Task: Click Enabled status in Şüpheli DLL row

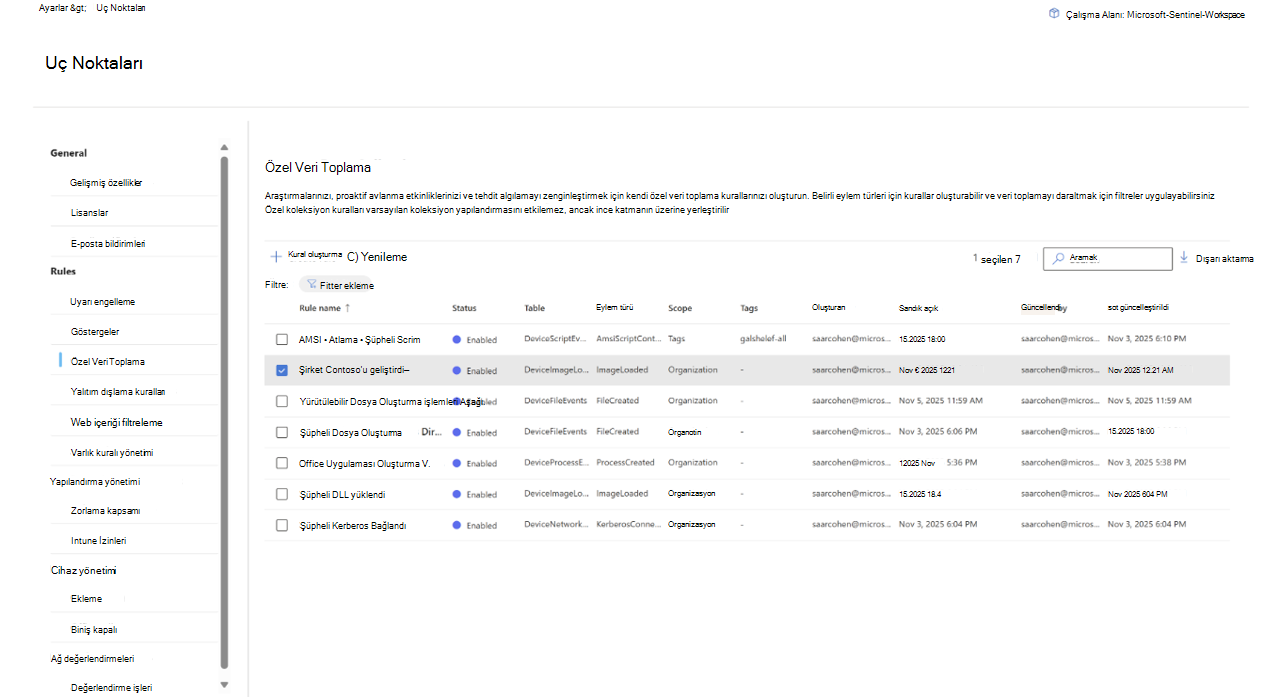Action: 475,494
